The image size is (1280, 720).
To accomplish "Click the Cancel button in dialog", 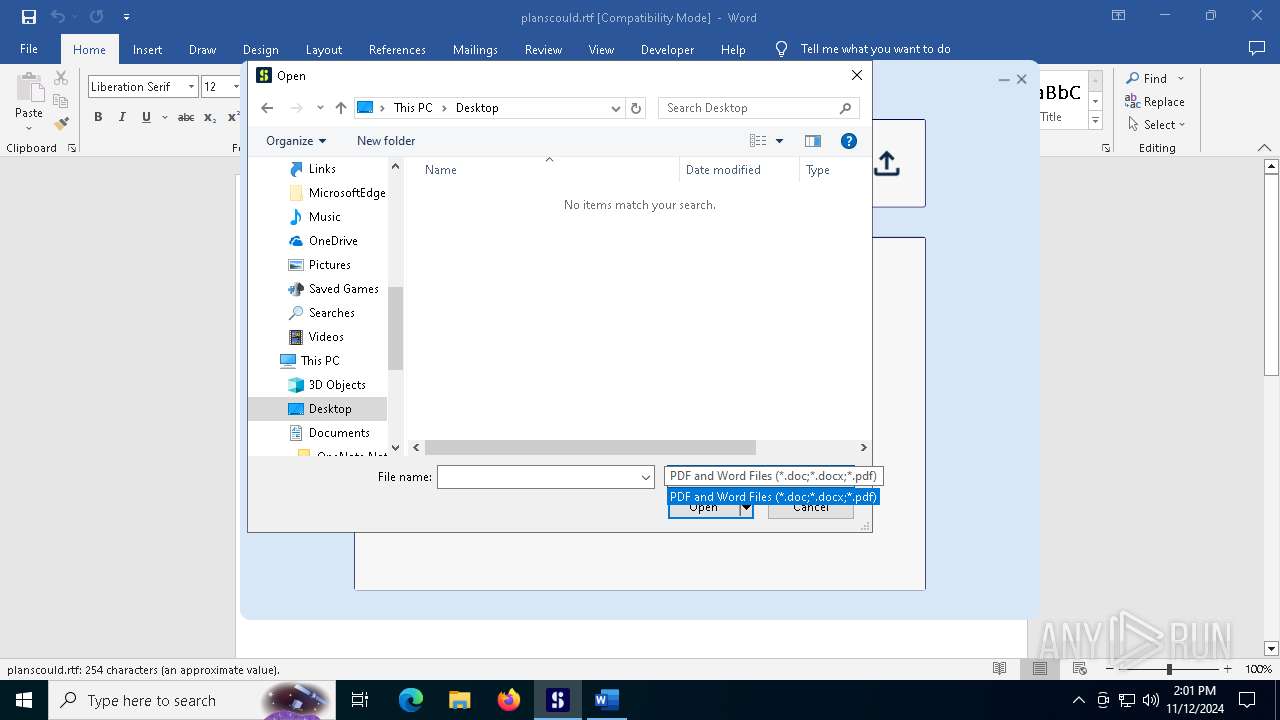I will [x=811, y=508].
